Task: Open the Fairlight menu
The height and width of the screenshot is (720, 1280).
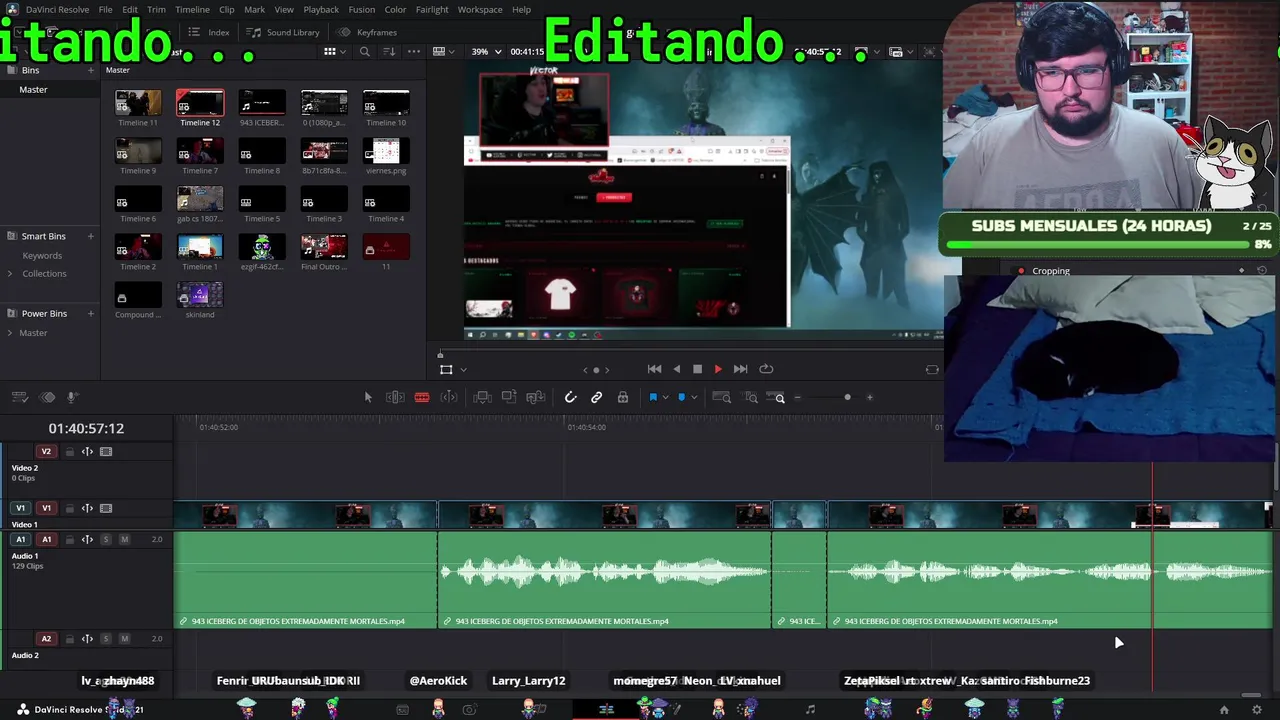Action: [432, 9]
